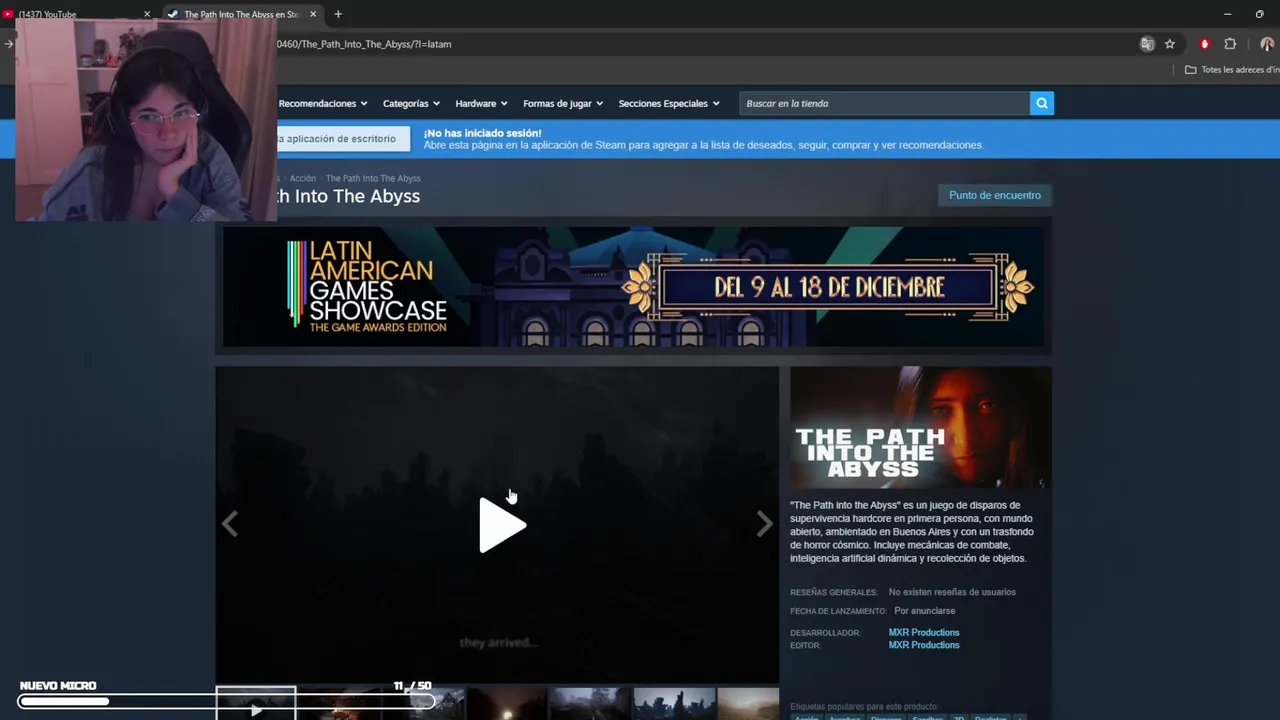Open the bookmarks folder 'Totes les adreces'
The width and height of the screenshot is (1280, 720).
click(1232, 70)
